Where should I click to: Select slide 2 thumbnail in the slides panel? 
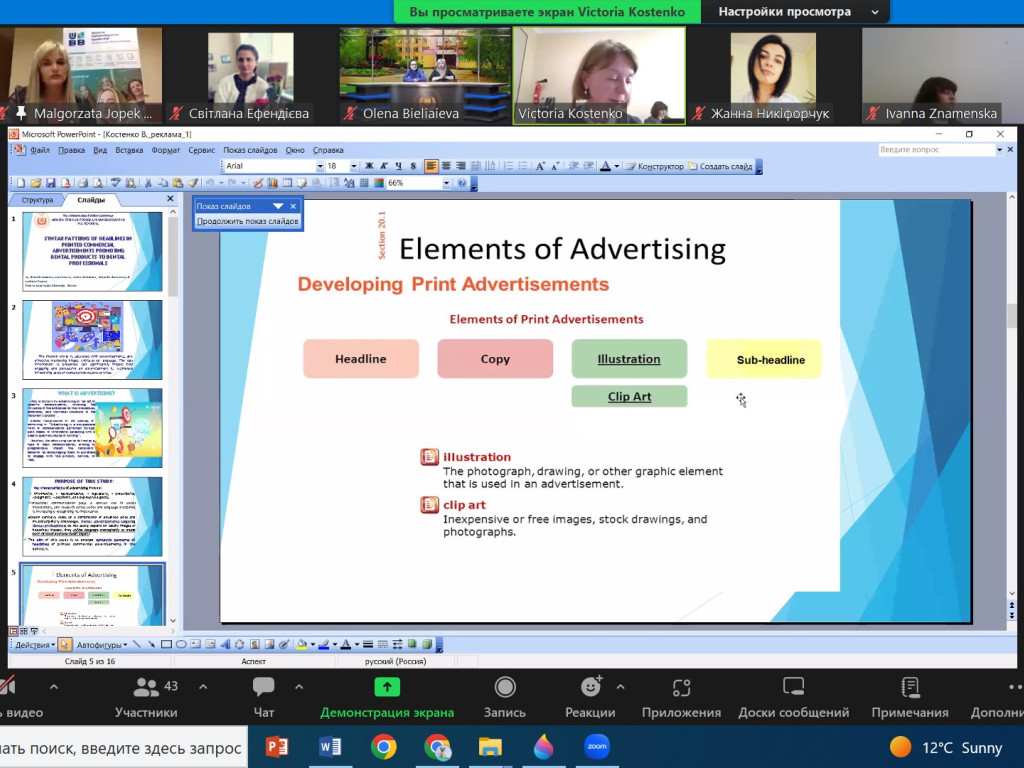92,340
